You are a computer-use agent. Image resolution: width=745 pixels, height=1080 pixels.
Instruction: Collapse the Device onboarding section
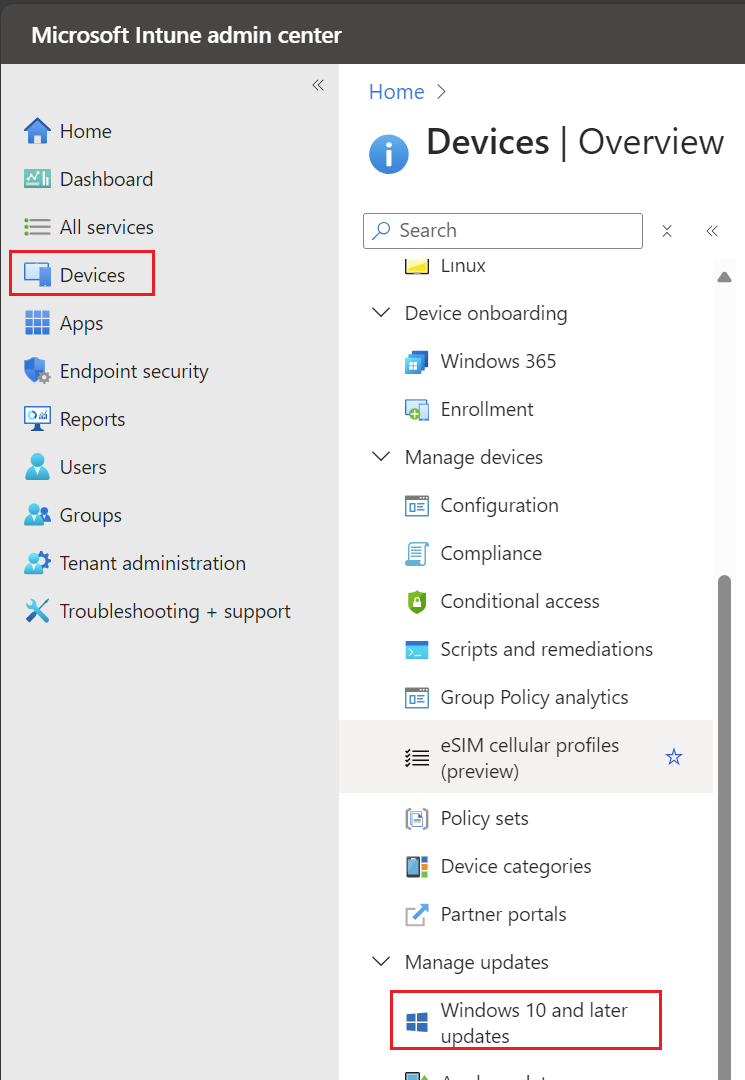(381, 313)
